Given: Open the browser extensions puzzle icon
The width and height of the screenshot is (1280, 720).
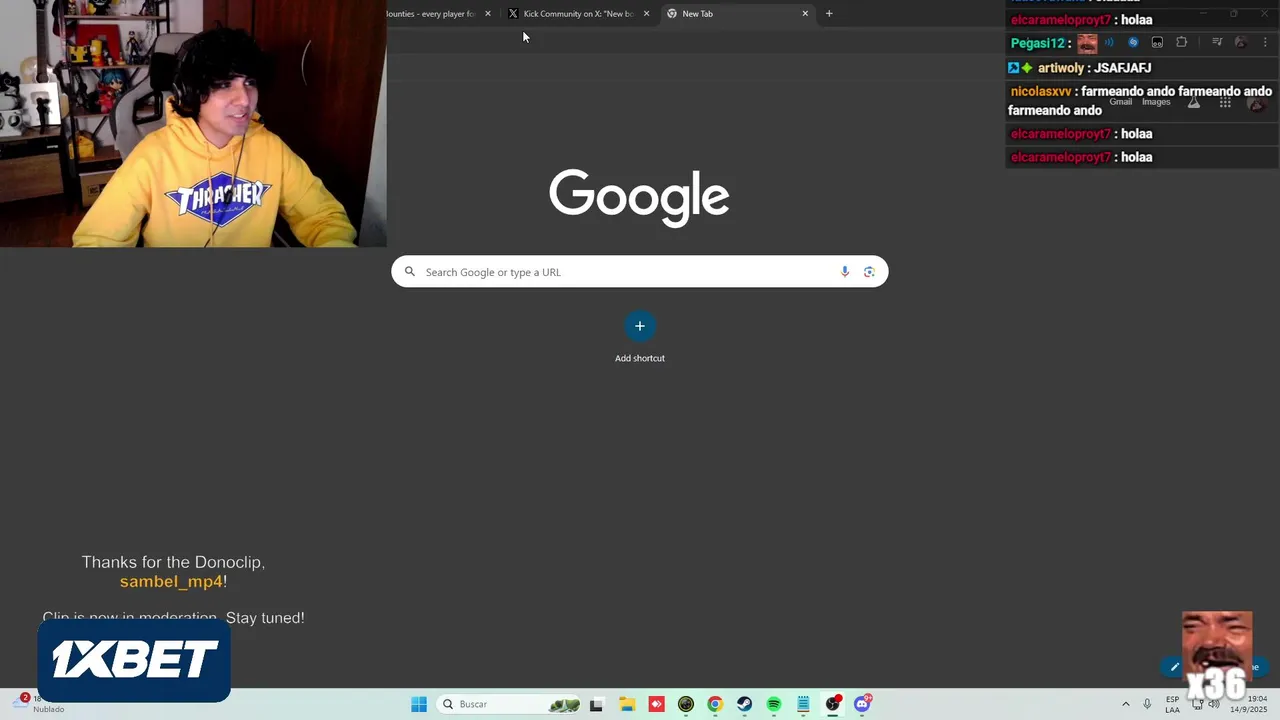Looking at the screenshot, I should click(x=1181, y=42).
